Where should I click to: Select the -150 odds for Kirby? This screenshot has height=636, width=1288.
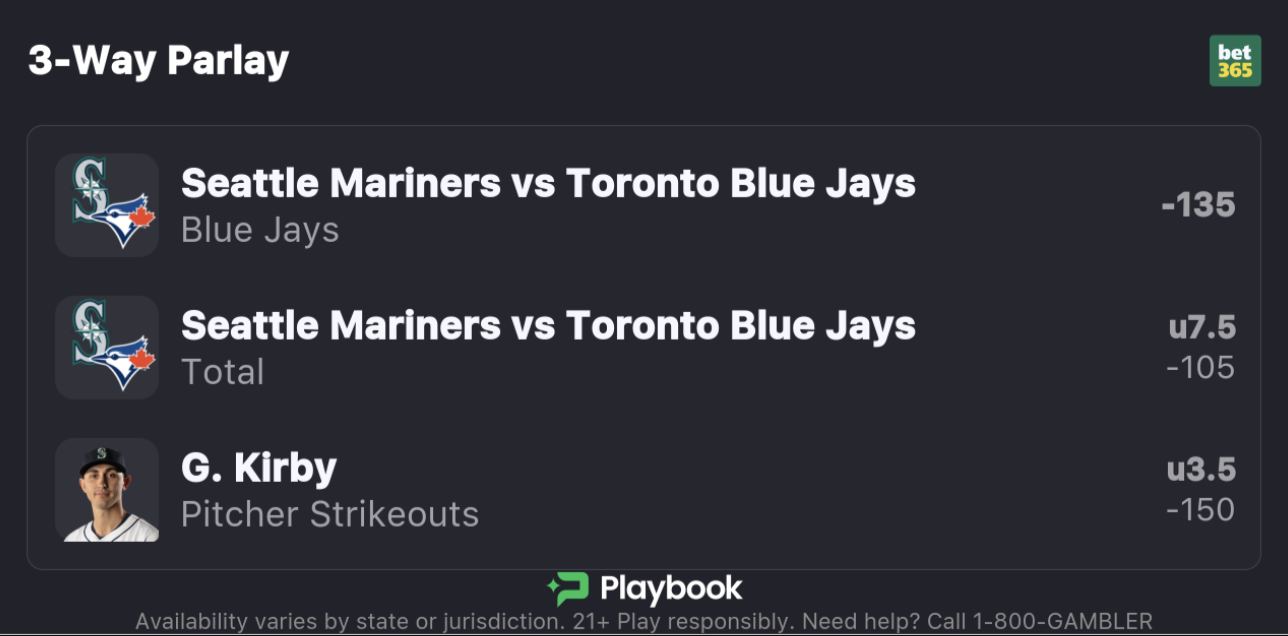pos(1200,510)
